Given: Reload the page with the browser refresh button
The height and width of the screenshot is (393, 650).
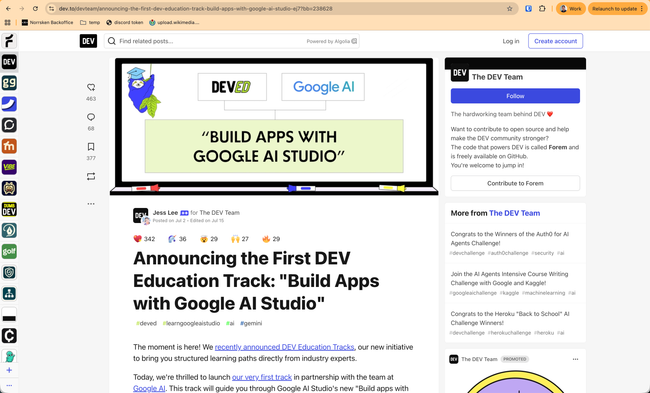Looking at the screenshot, I should click(35, 8).
